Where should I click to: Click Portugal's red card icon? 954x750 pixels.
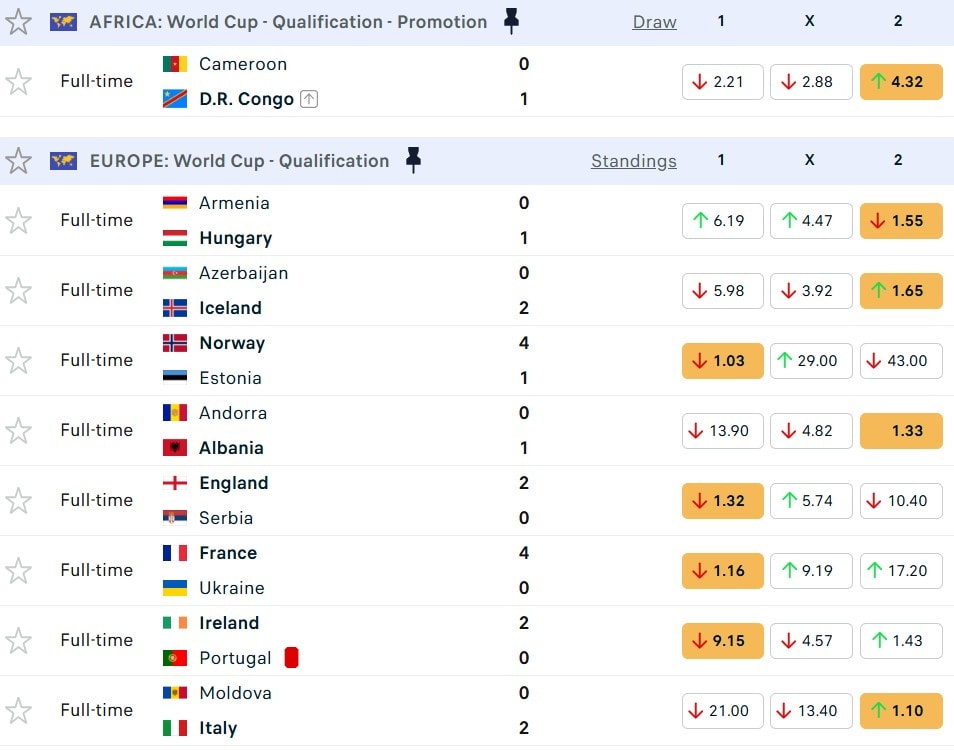[x=291, y=658]
